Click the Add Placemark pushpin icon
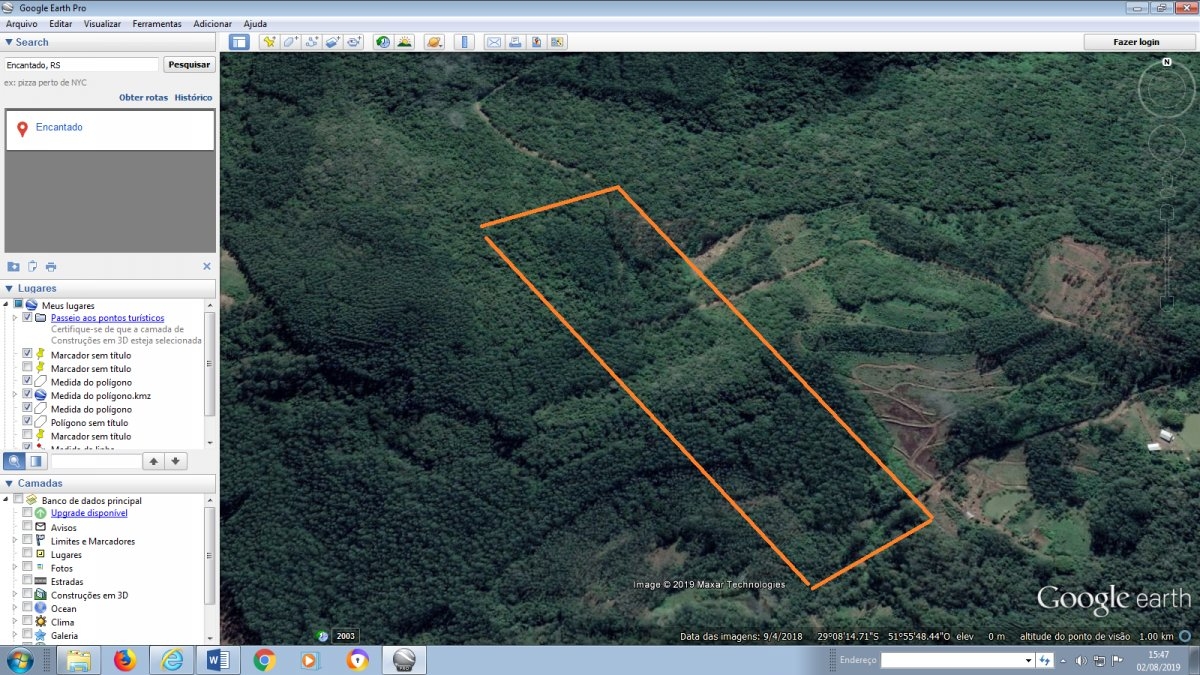This screenshot has width=1200, height=675. click(268, 42)
